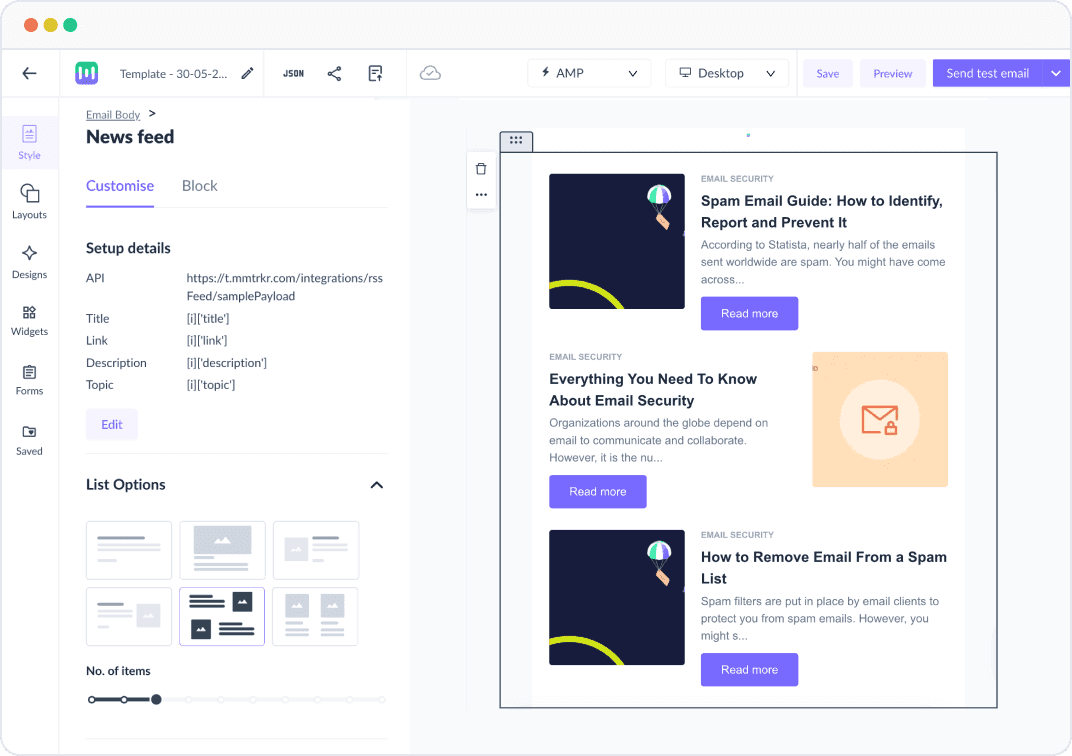Open the Widgets sidebar panel
1072x756 pixels.
(29, 319)
